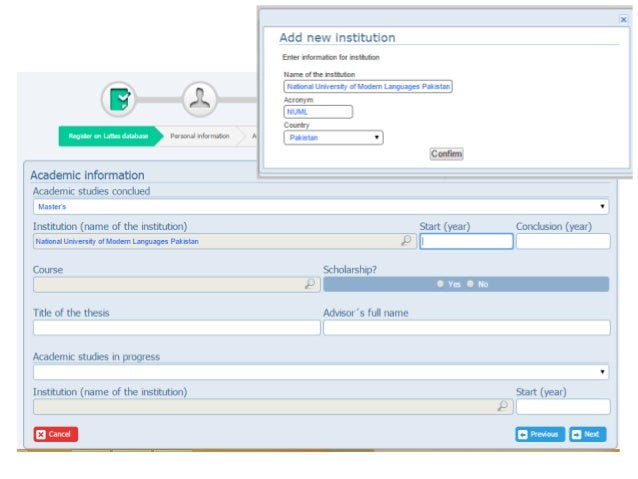Open institution search magnifier in studies in progress
This screenshot has width=638, height=479.
pos(503,406)
